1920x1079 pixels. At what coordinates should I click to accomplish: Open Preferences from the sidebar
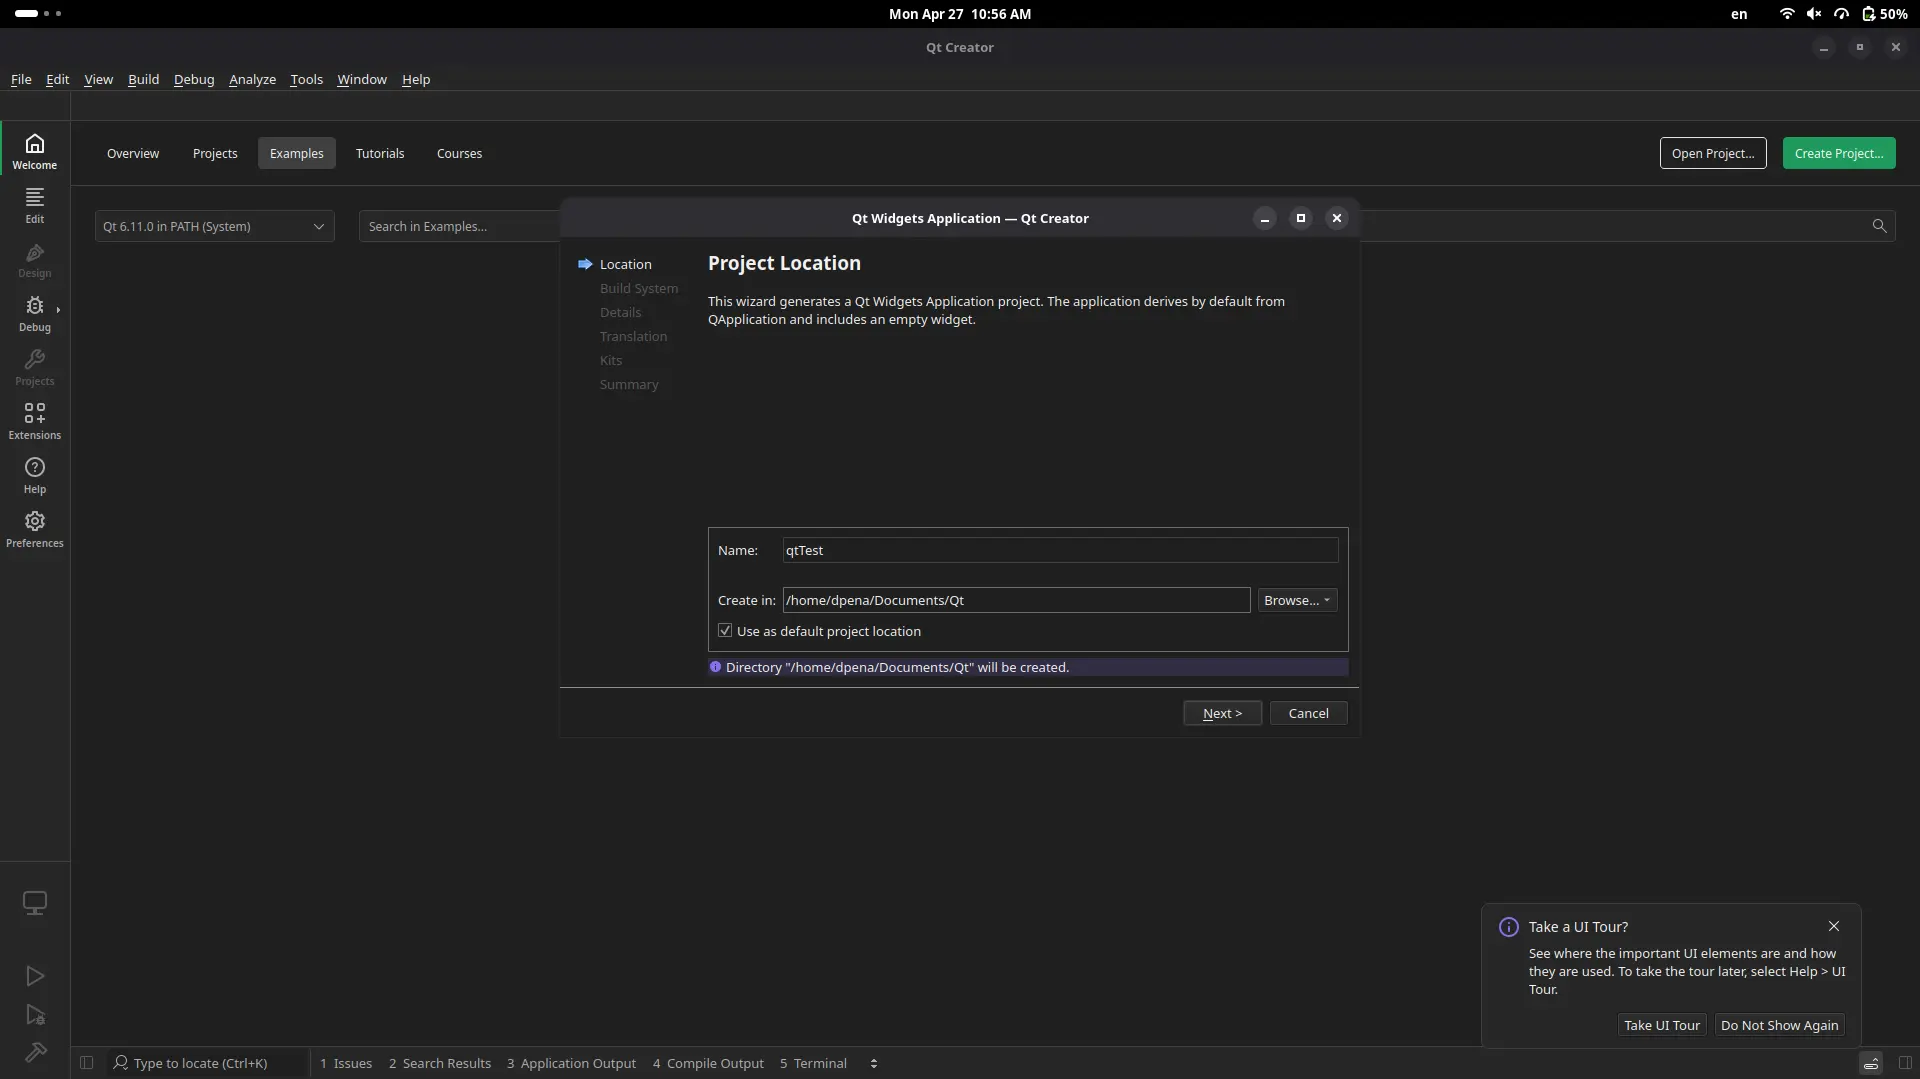pyautogui.click(x=35, y=529)
